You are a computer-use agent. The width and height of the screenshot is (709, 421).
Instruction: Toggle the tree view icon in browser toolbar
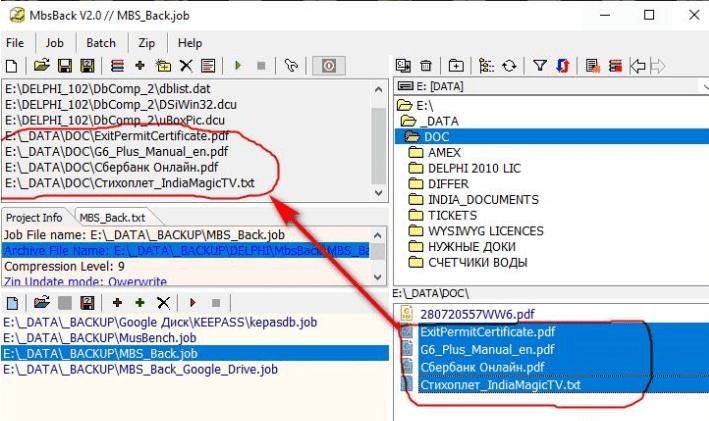pos(486,66)
